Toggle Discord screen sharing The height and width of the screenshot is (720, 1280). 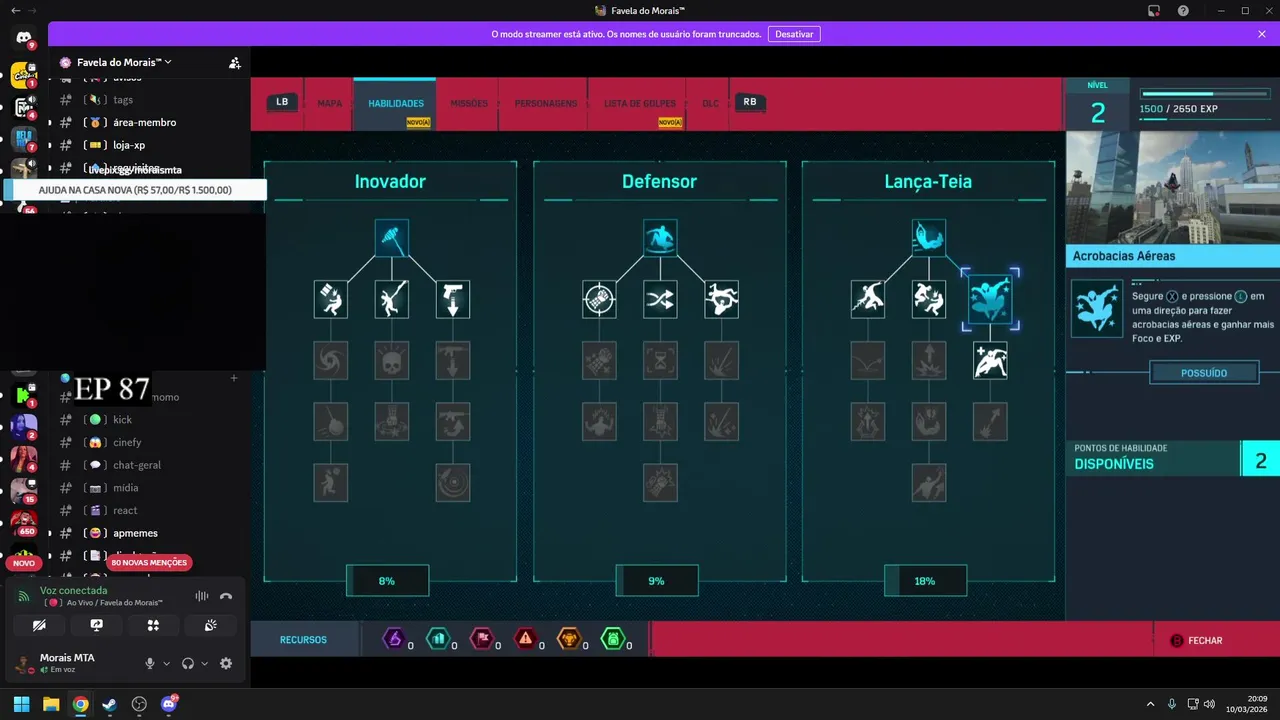[96, 625]
